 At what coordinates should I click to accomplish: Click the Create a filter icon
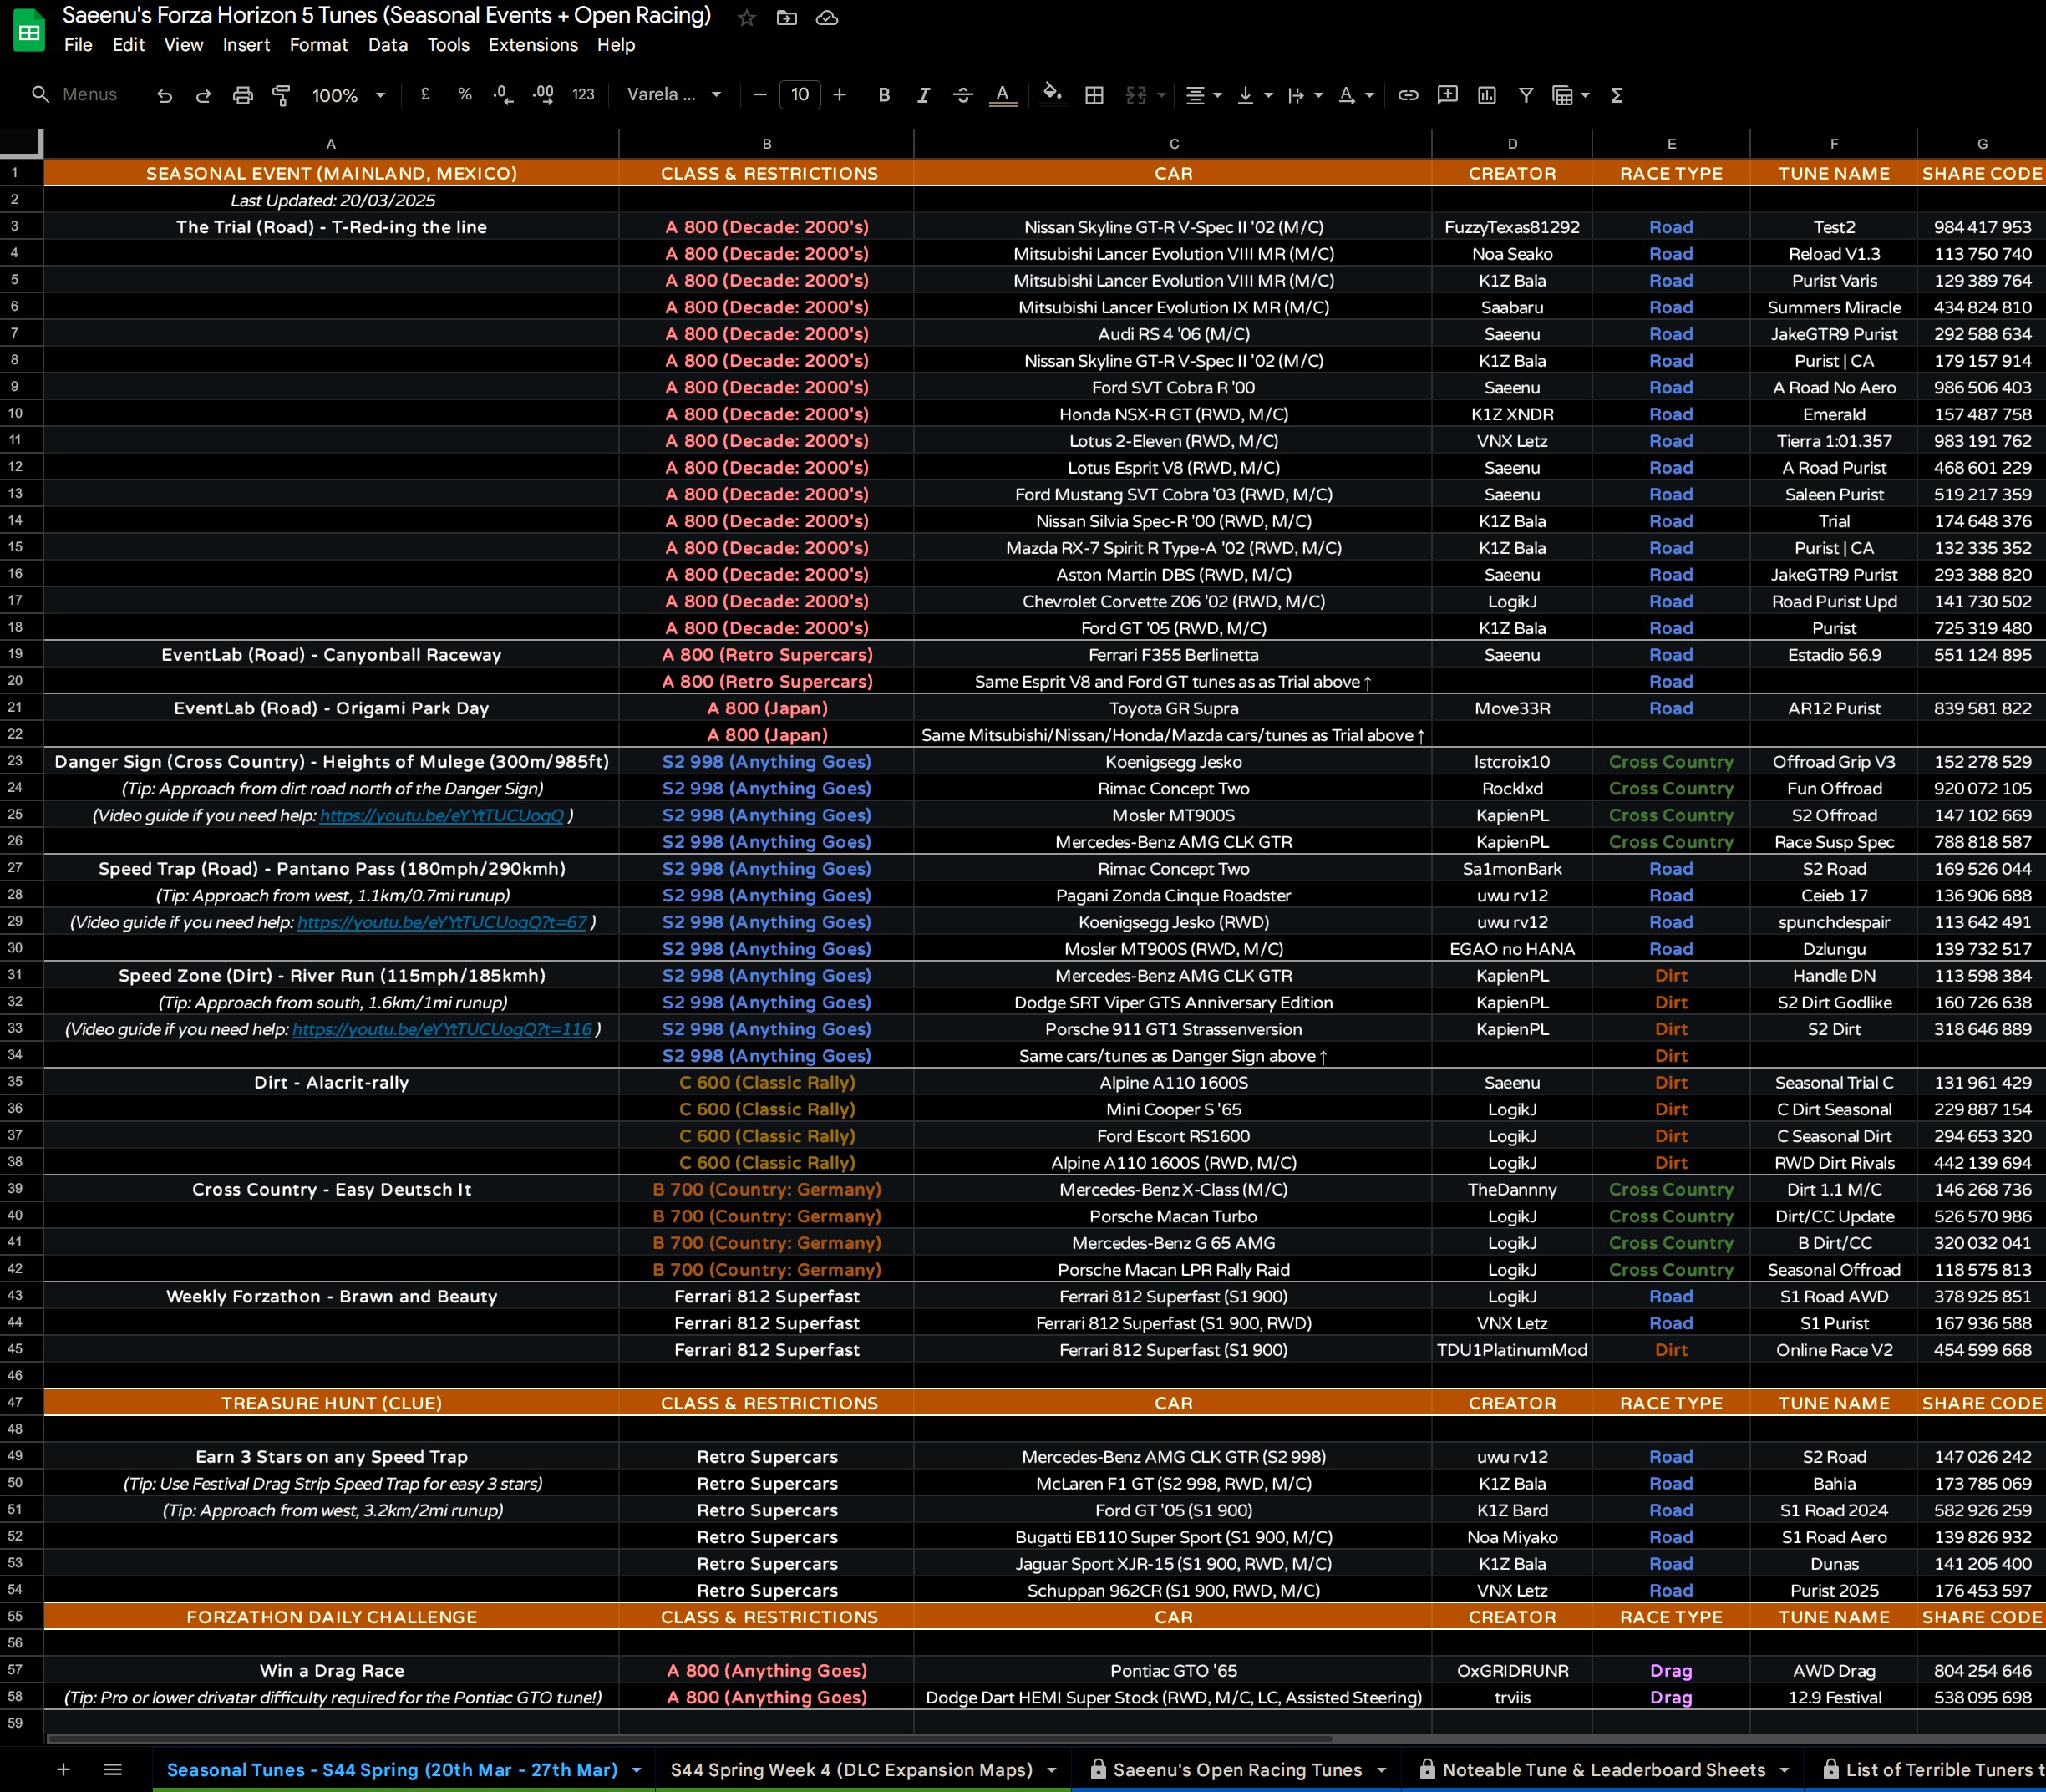(x=1526, y=95)
